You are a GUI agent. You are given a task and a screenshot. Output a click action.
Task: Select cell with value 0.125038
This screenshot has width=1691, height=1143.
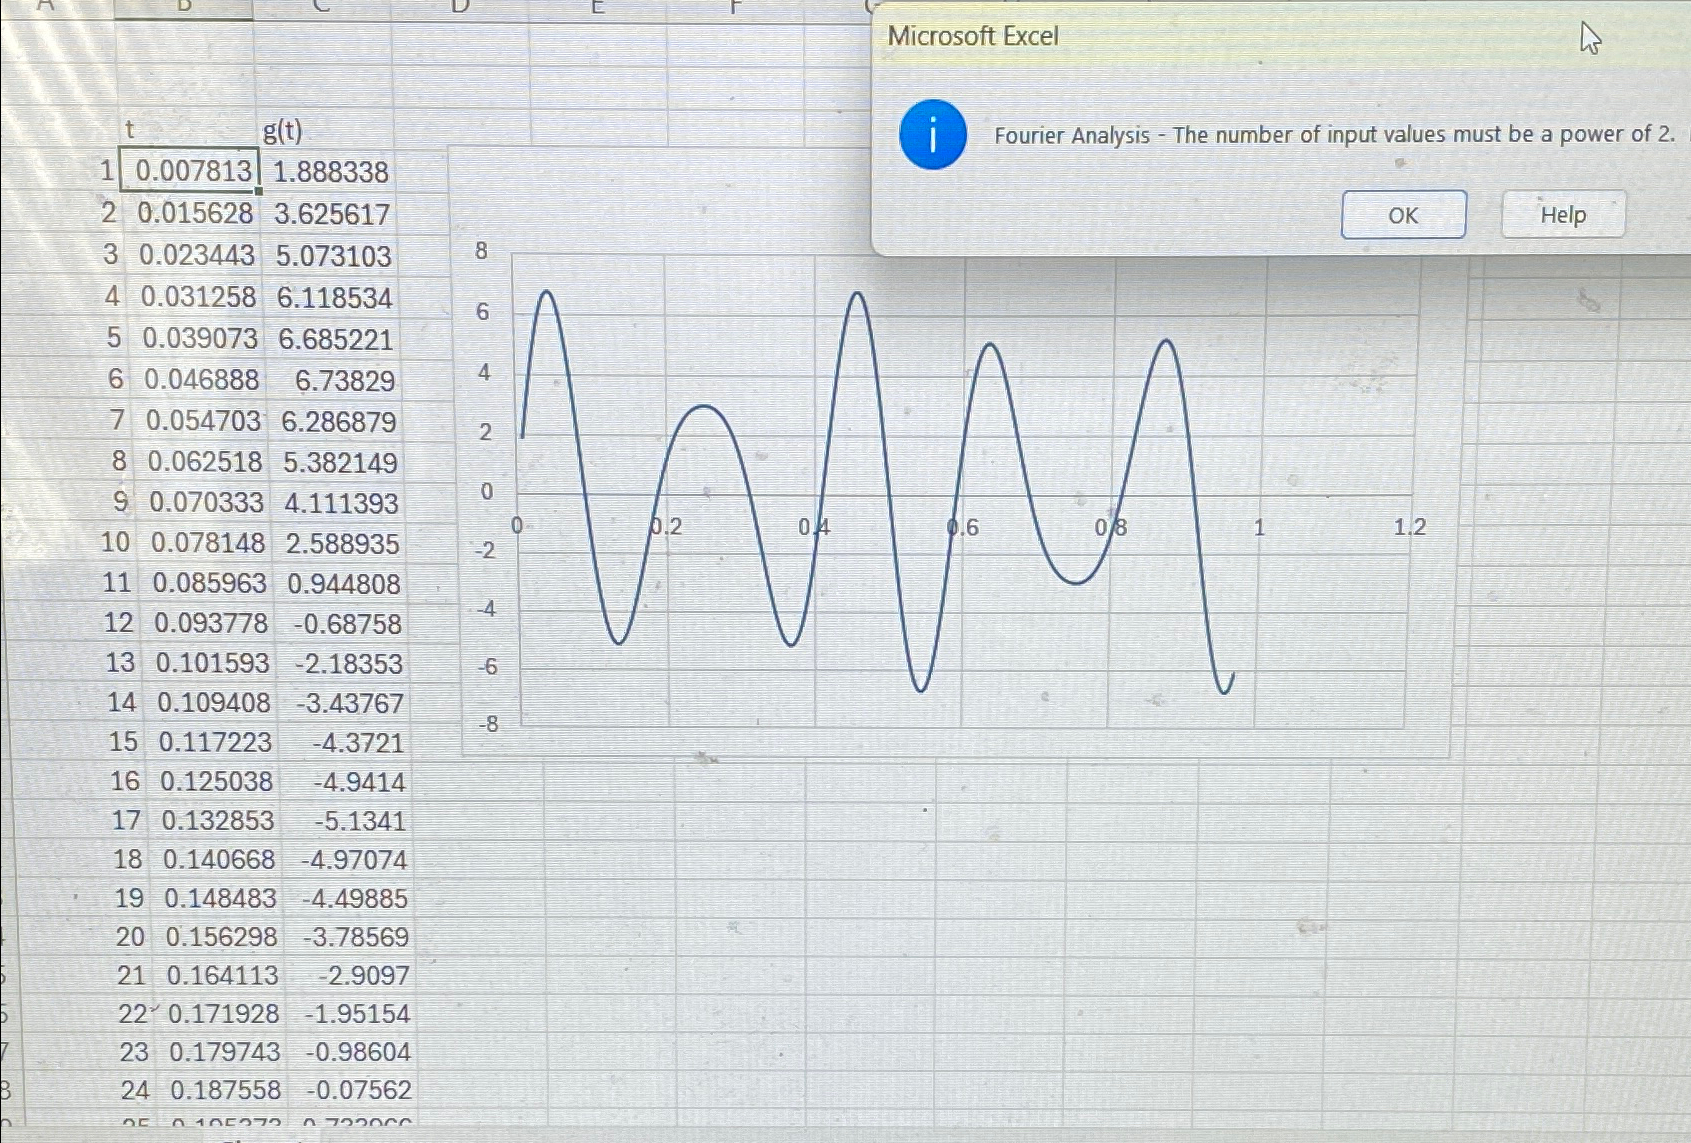pyautogui.click(x=216, y=781)
